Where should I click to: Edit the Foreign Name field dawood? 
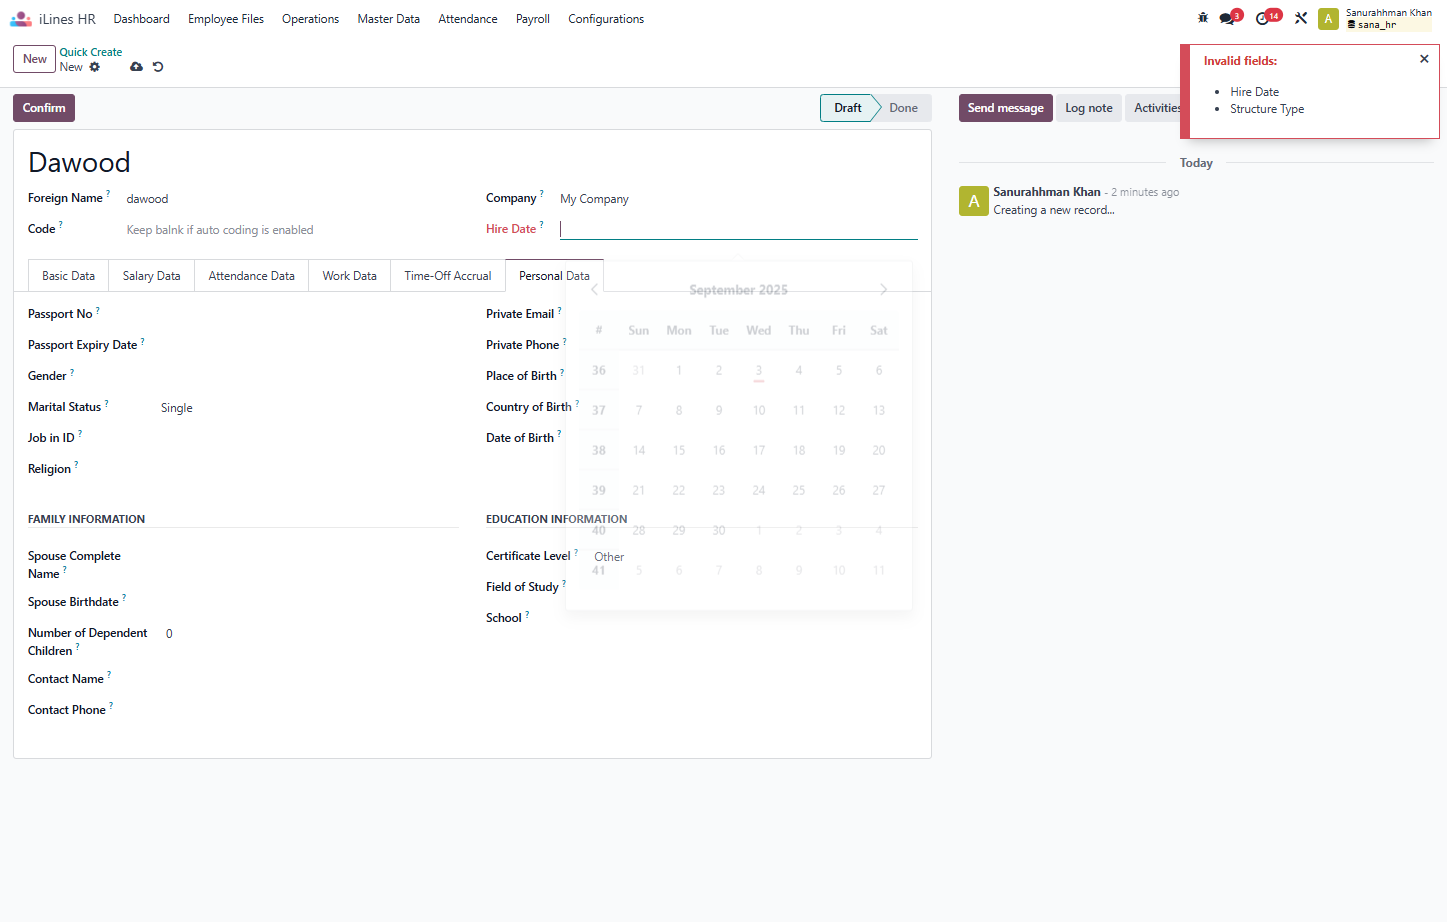pos(292,199)
